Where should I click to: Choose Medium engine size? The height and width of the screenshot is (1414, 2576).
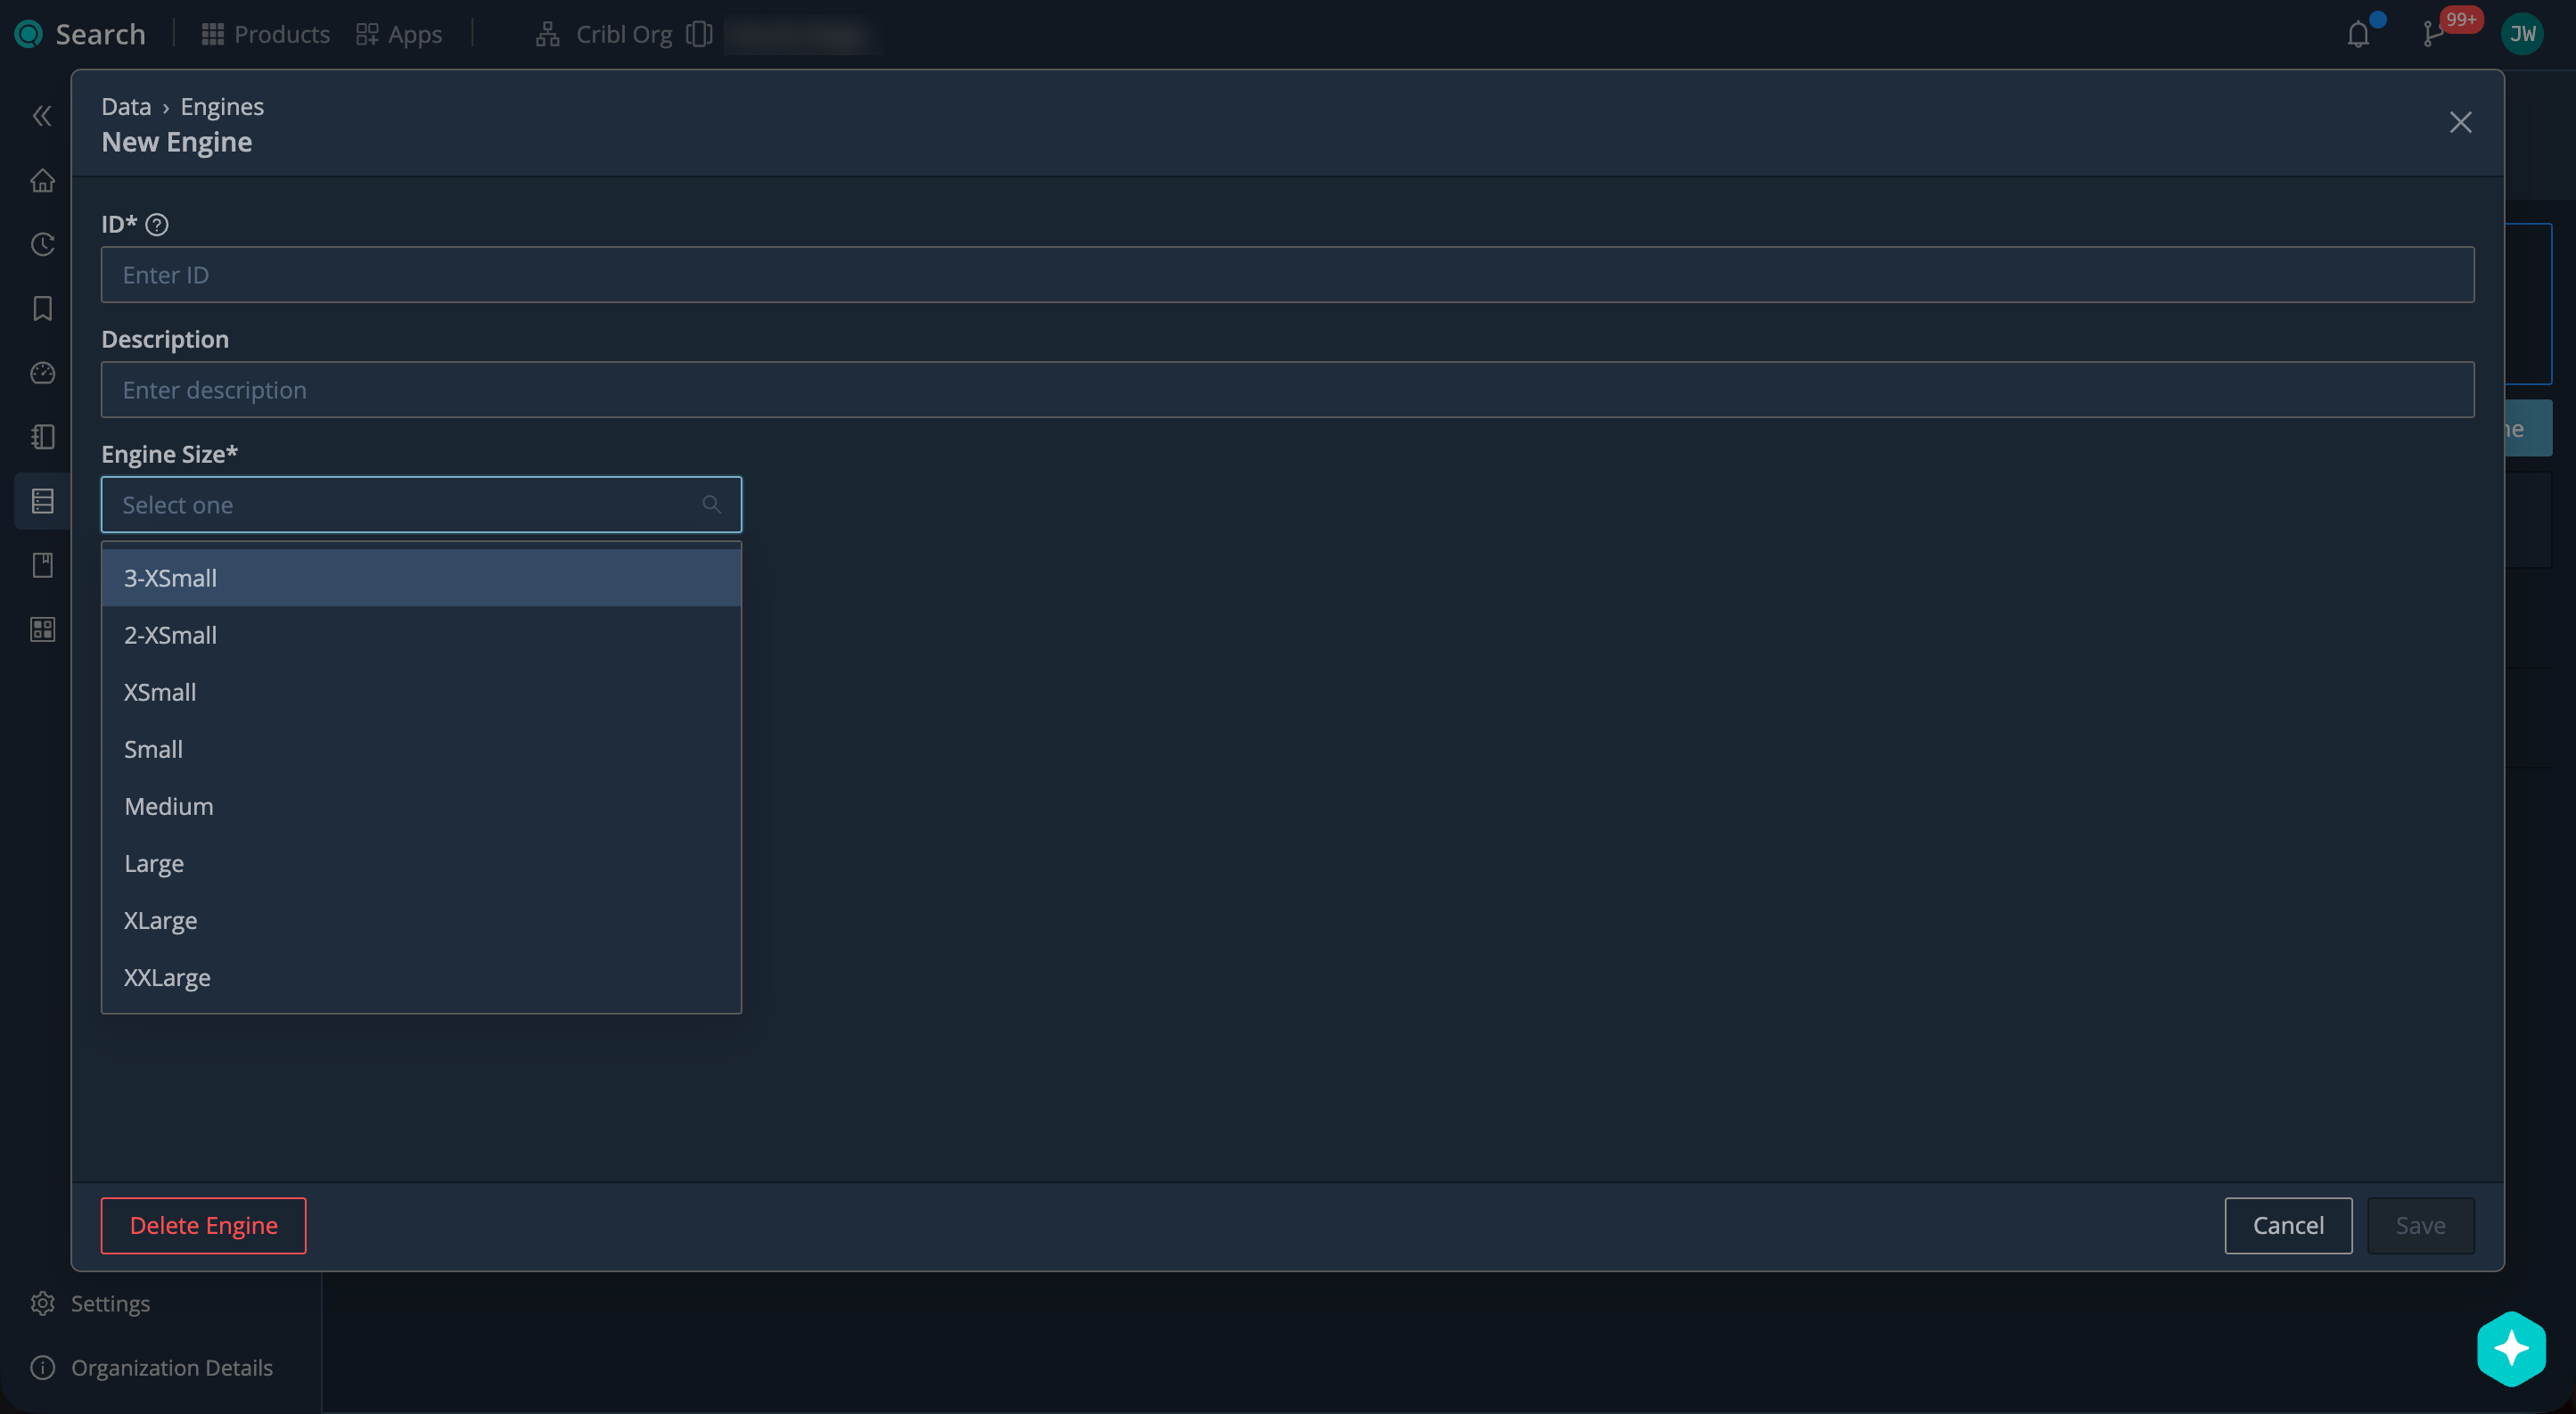pos(421,806)
